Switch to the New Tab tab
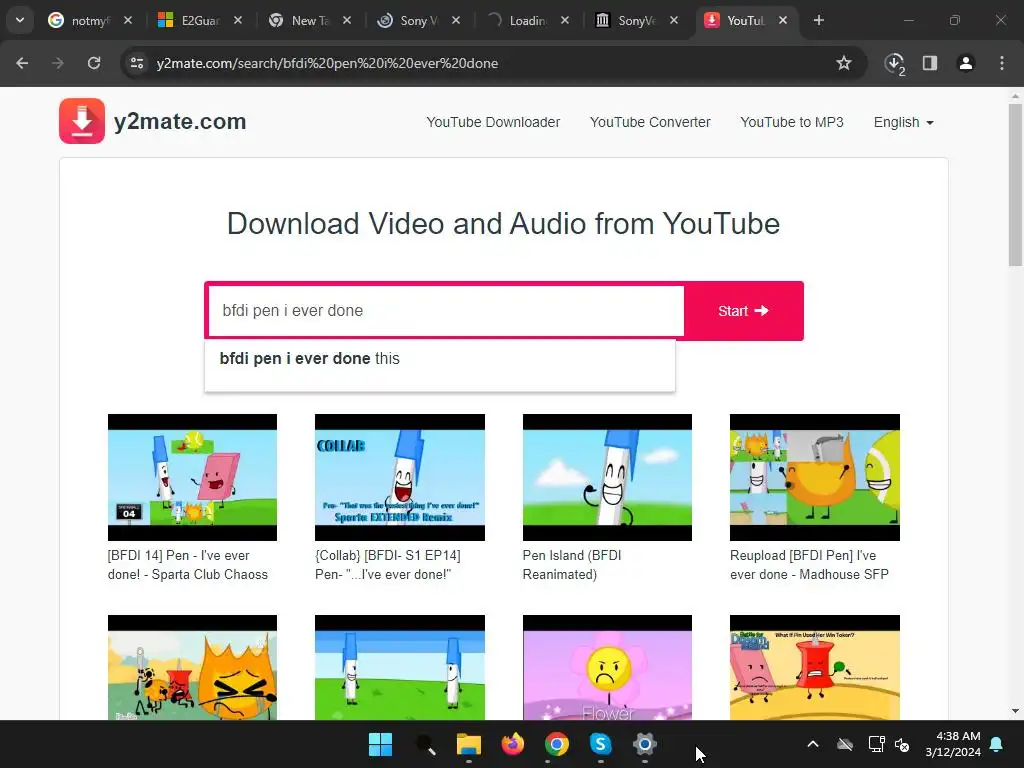 click(300, 20)
